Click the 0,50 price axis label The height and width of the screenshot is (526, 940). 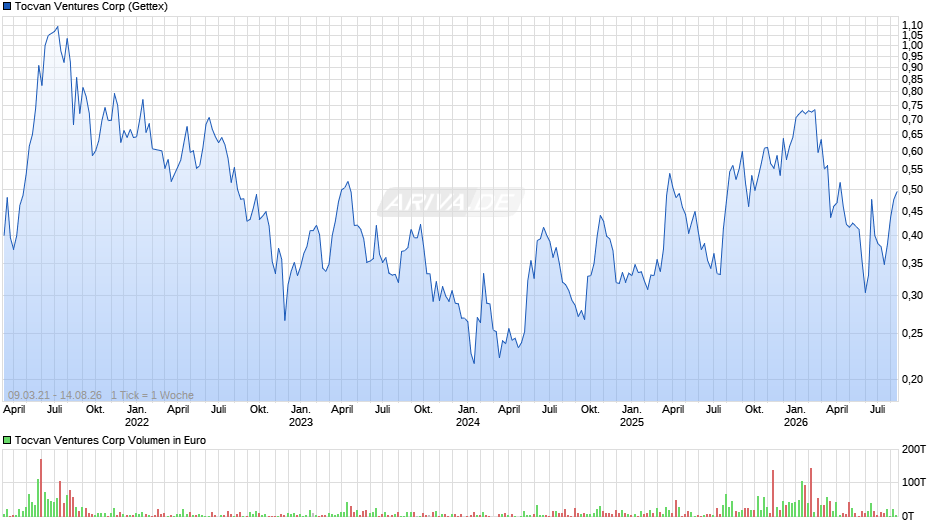[912, 190]
